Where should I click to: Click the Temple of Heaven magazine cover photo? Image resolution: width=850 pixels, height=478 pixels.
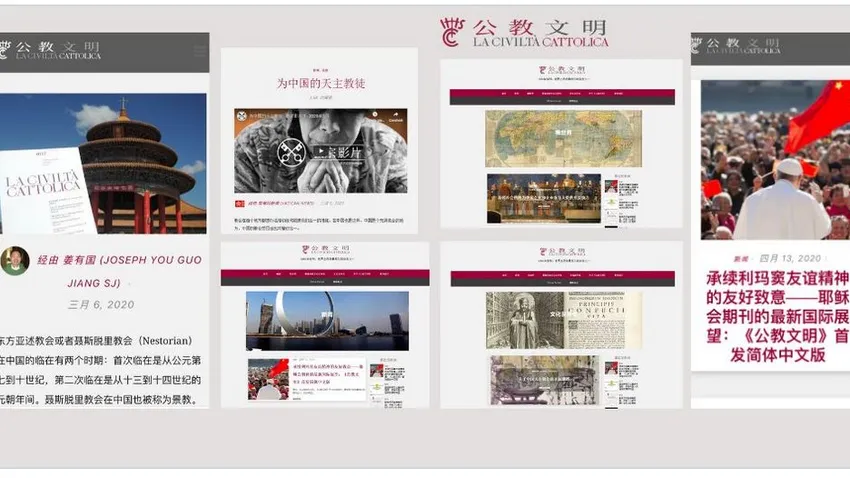[x=104, y=165]
